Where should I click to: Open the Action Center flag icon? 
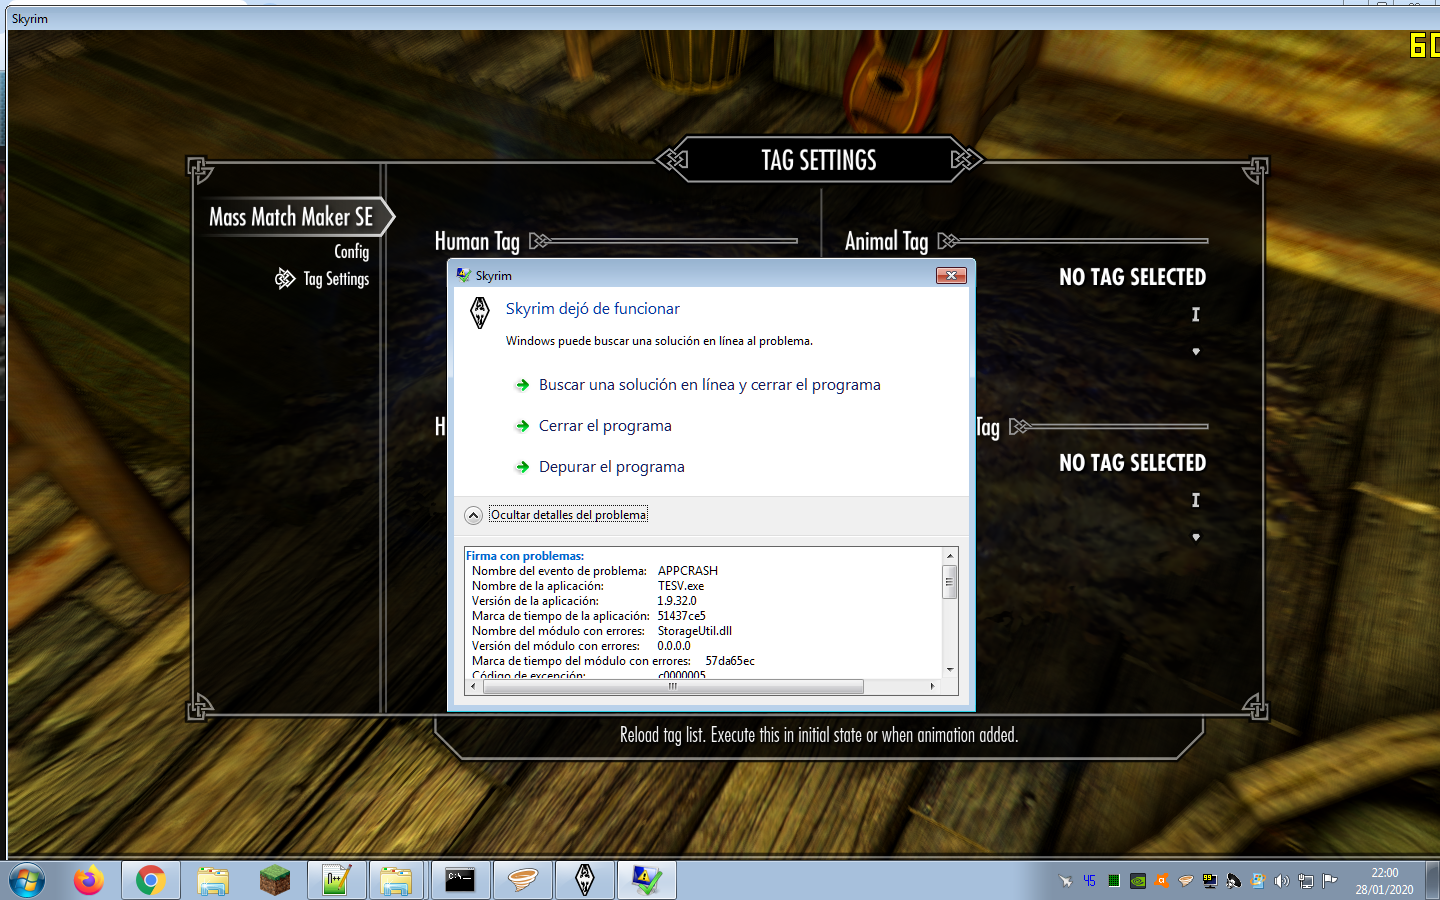pos(1329,881)
